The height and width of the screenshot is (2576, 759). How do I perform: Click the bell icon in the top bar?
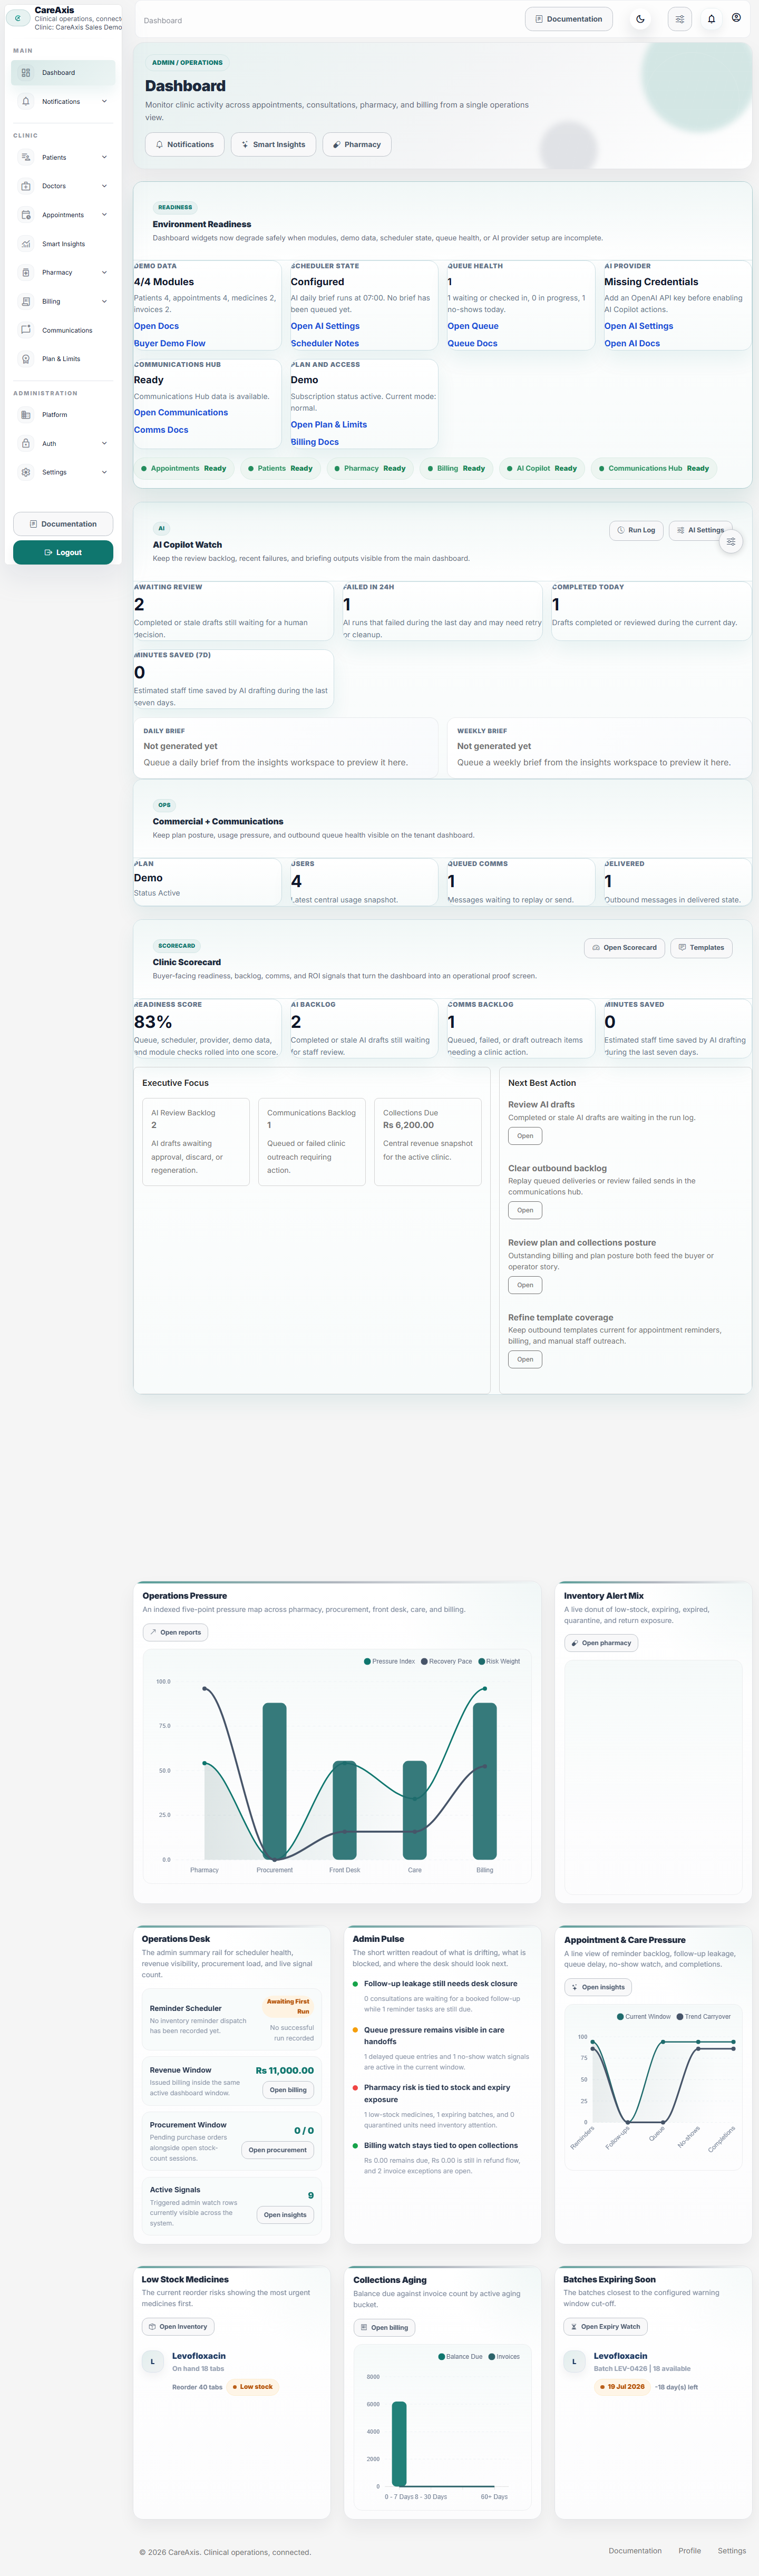pos(711,19)
